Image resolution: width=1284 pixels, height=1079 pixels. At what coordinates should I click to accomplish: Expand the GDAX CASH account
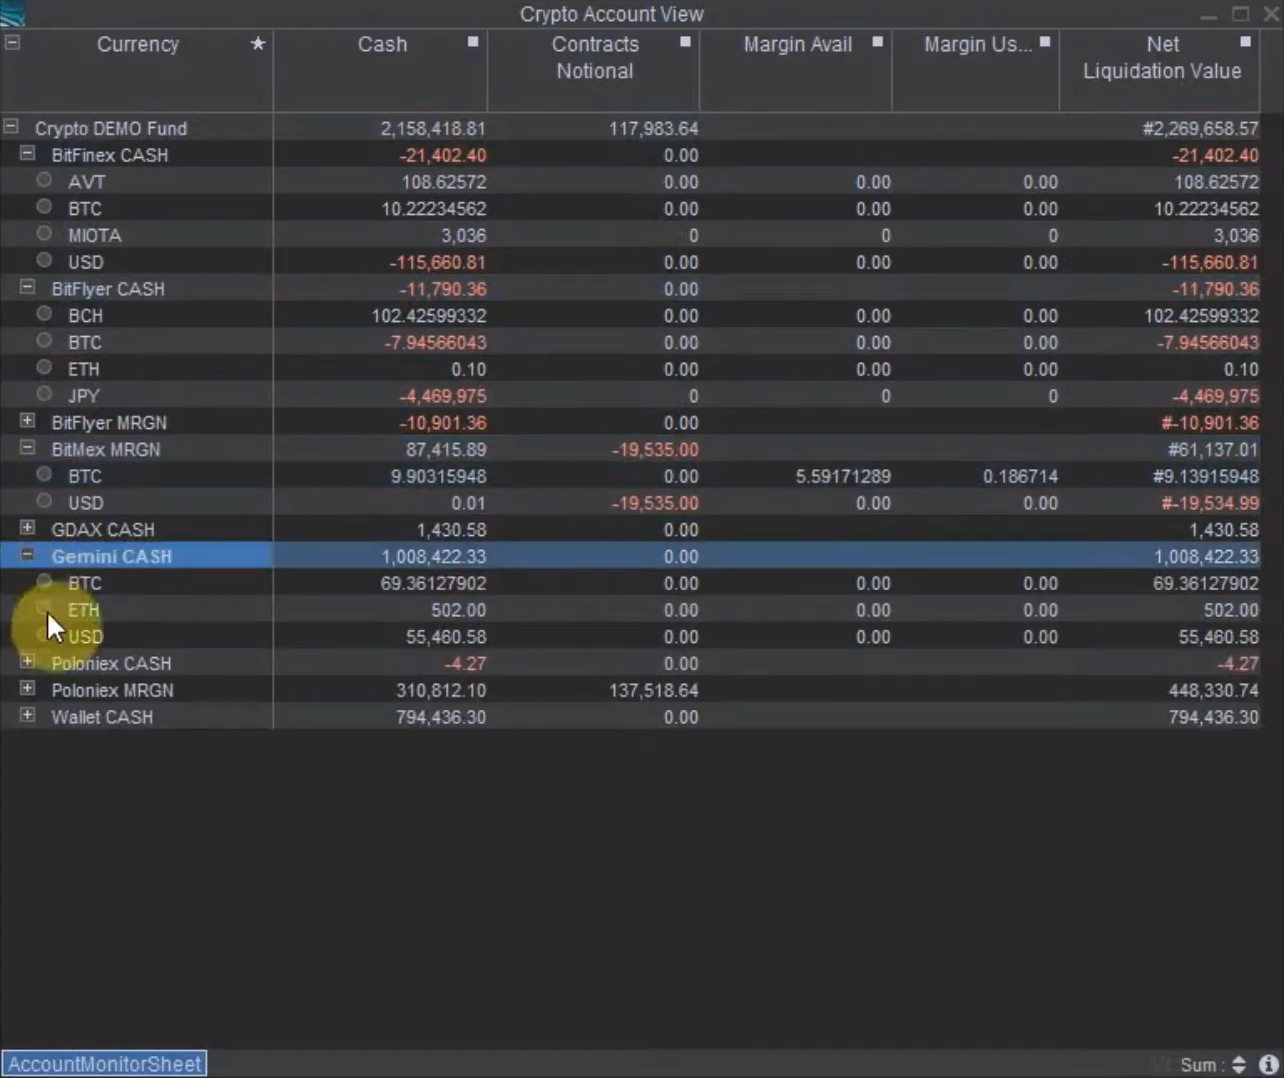coord(28,528)
